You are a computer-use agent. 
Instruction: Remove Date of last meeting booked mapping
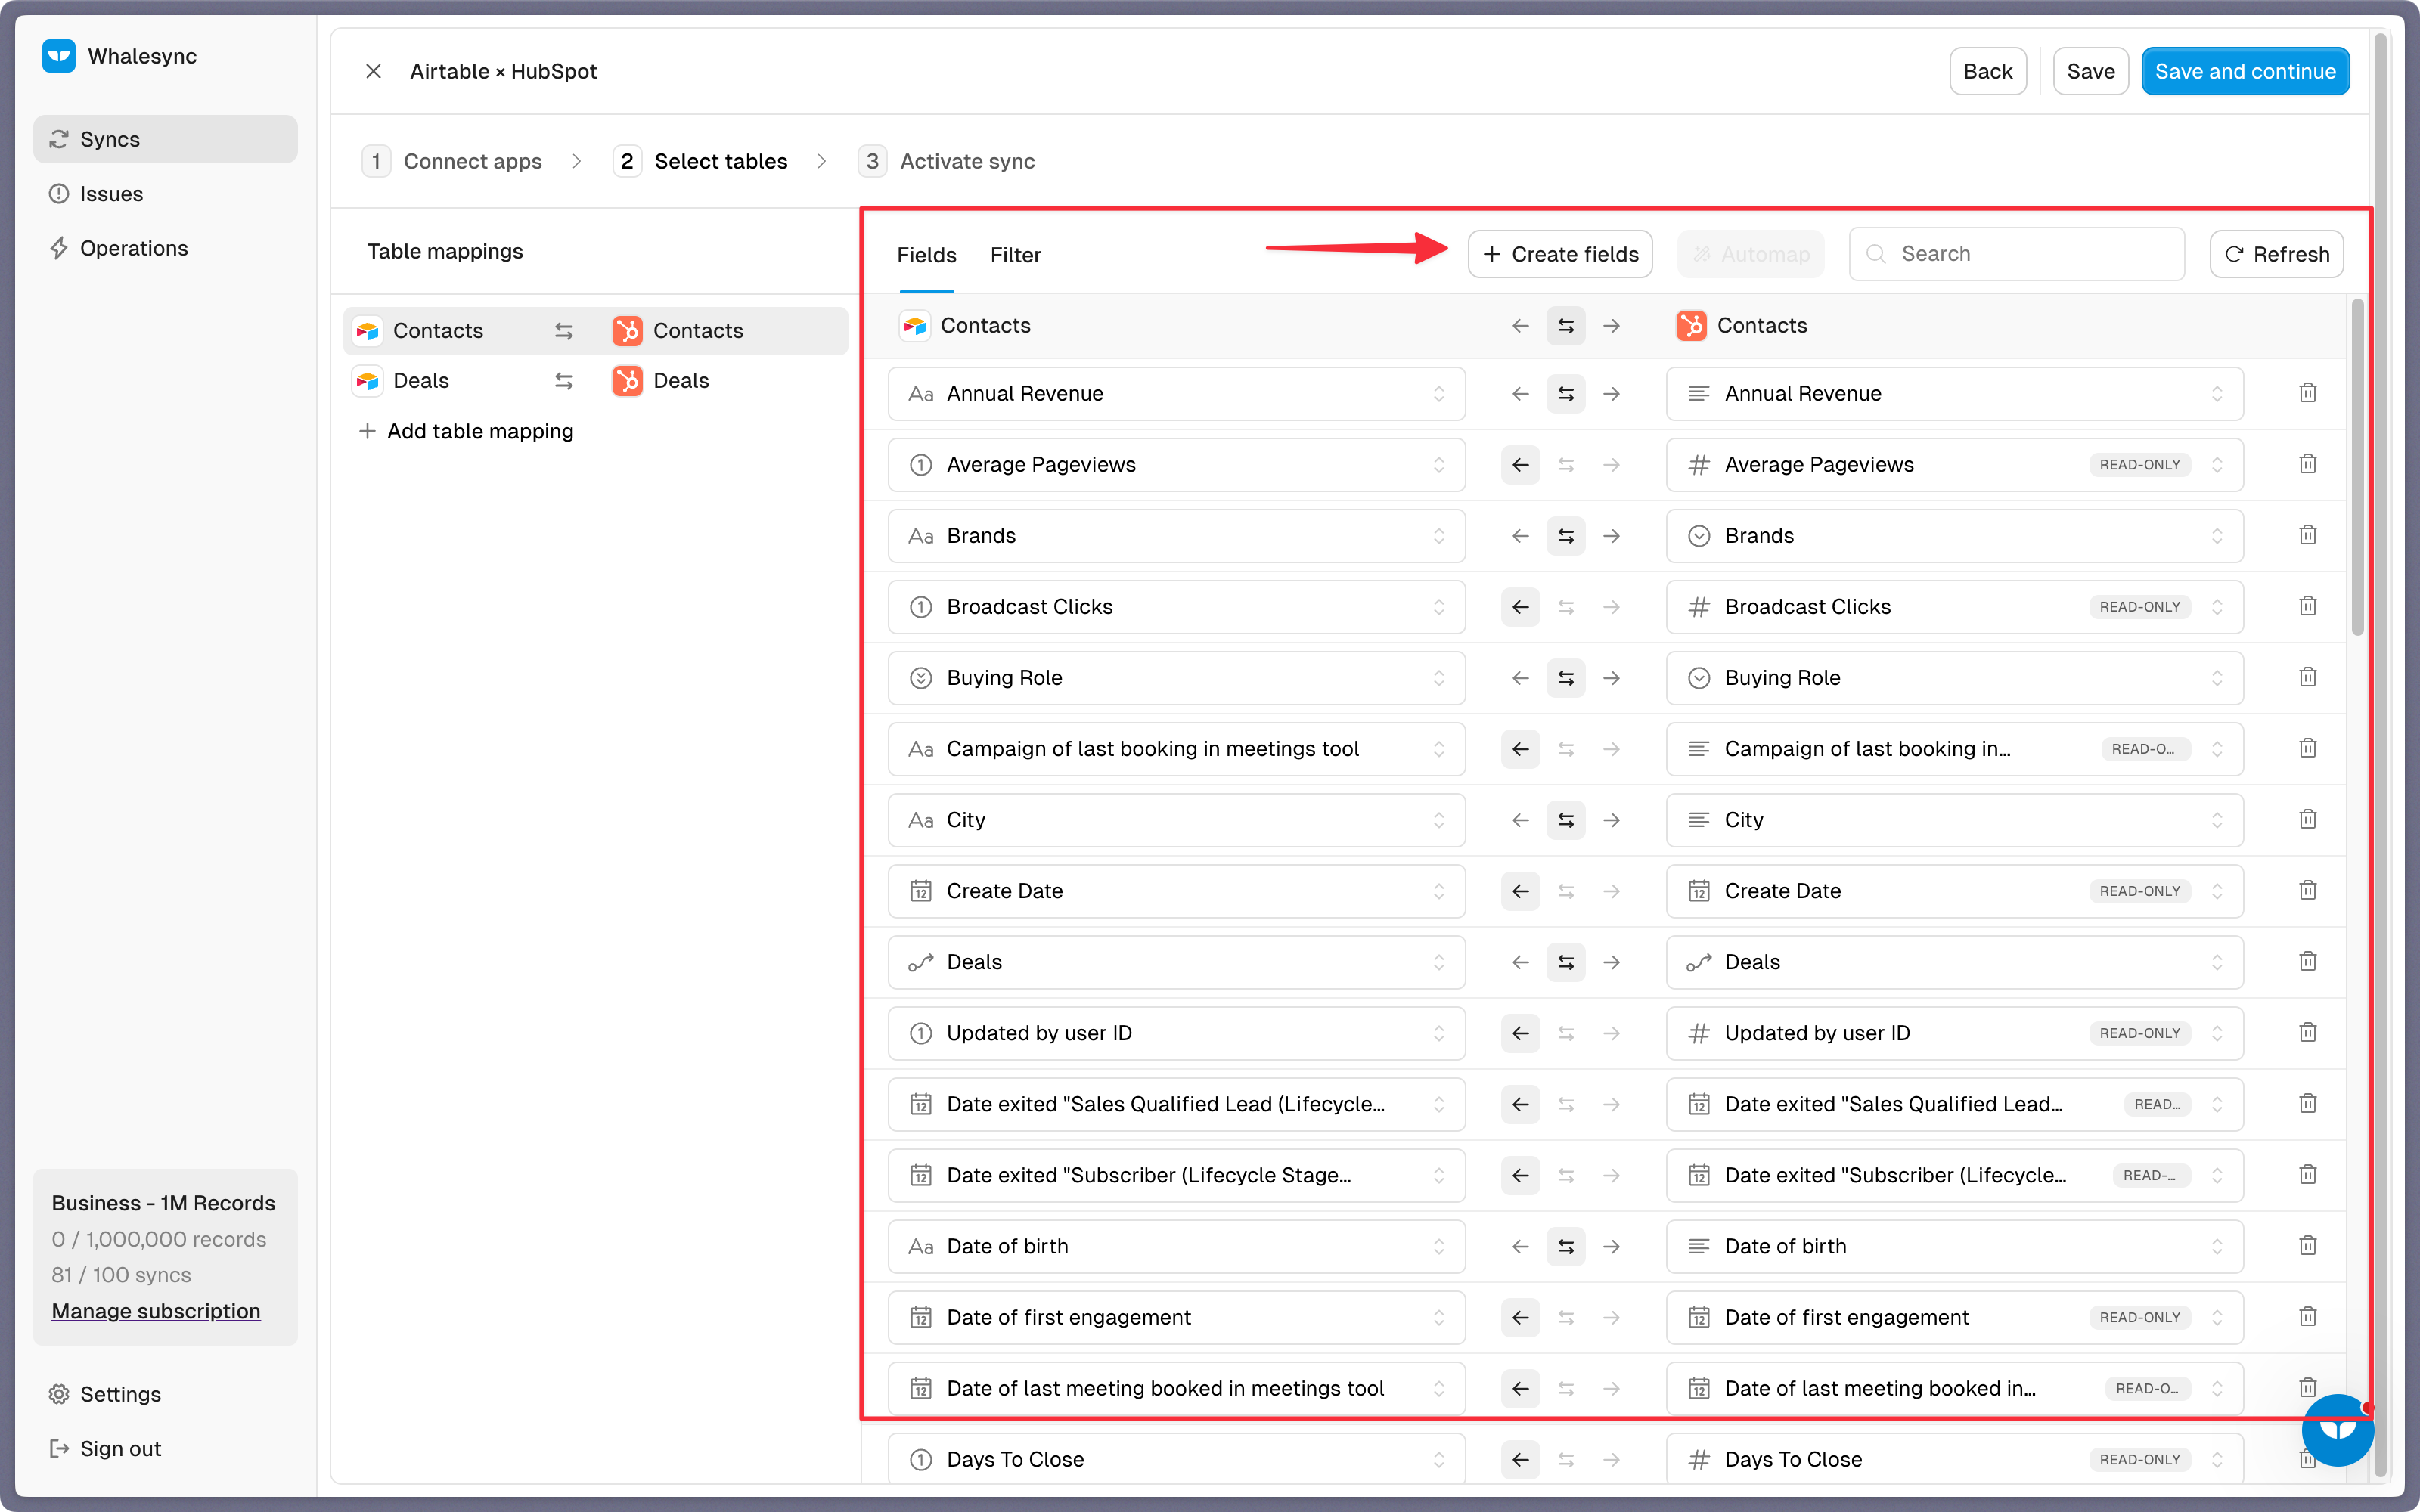click(x=2307, y=1387)
